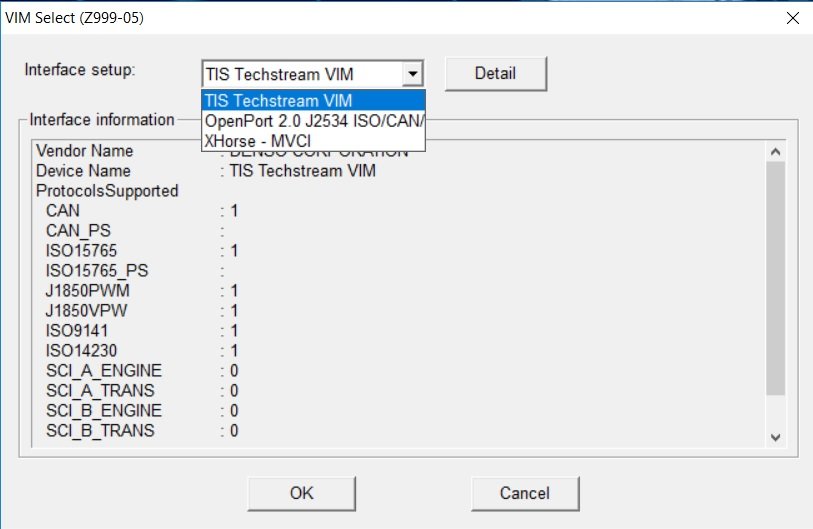Click the ProtocolsSupported heading

pyautogui.click(x=107, y=191)
